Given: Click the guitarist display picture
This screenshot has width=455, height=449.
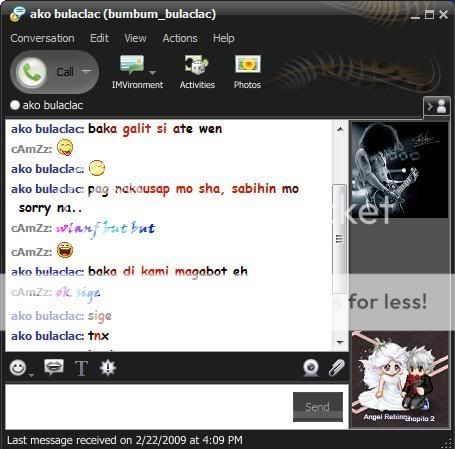Looking at the screenshot, I should 400,170.
